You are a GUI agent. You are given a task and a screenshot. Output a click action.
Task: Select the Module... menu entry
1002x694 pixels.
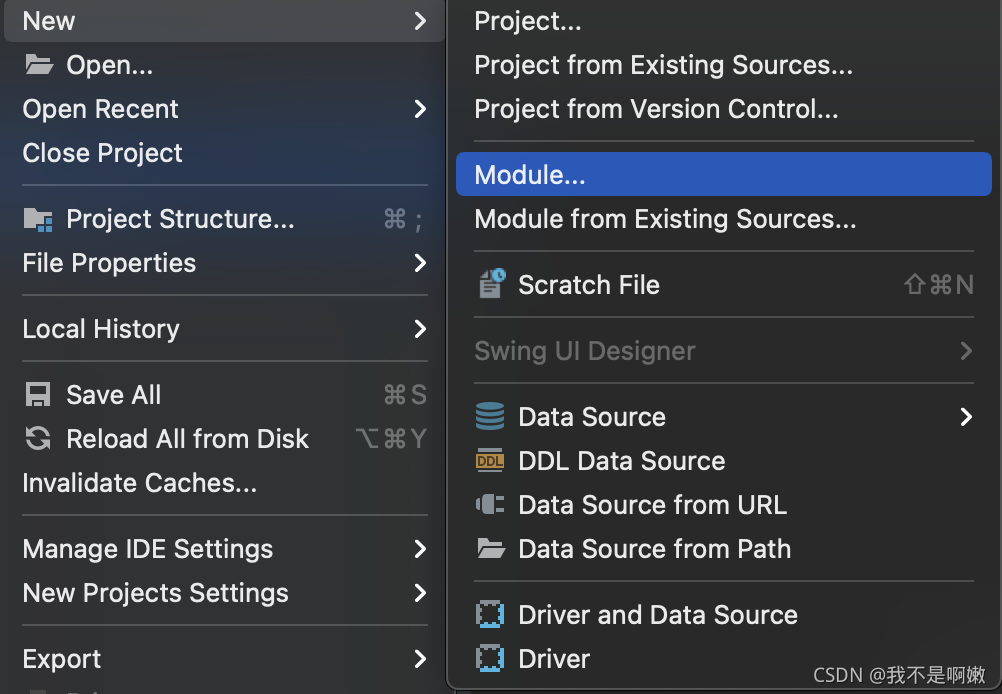[530, 175]
